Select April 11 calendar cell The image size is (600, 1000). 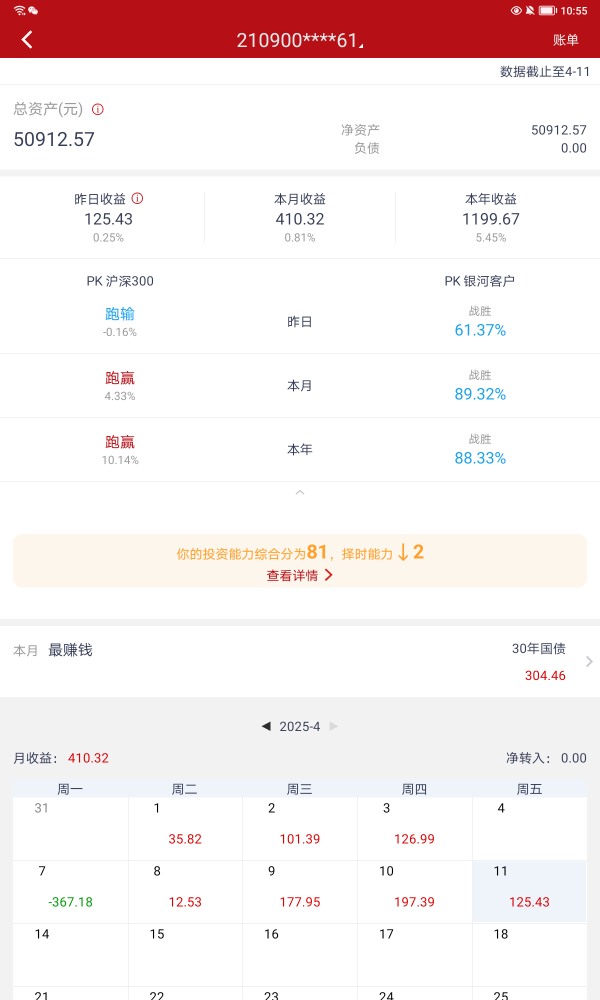click(x=529, y=891)
